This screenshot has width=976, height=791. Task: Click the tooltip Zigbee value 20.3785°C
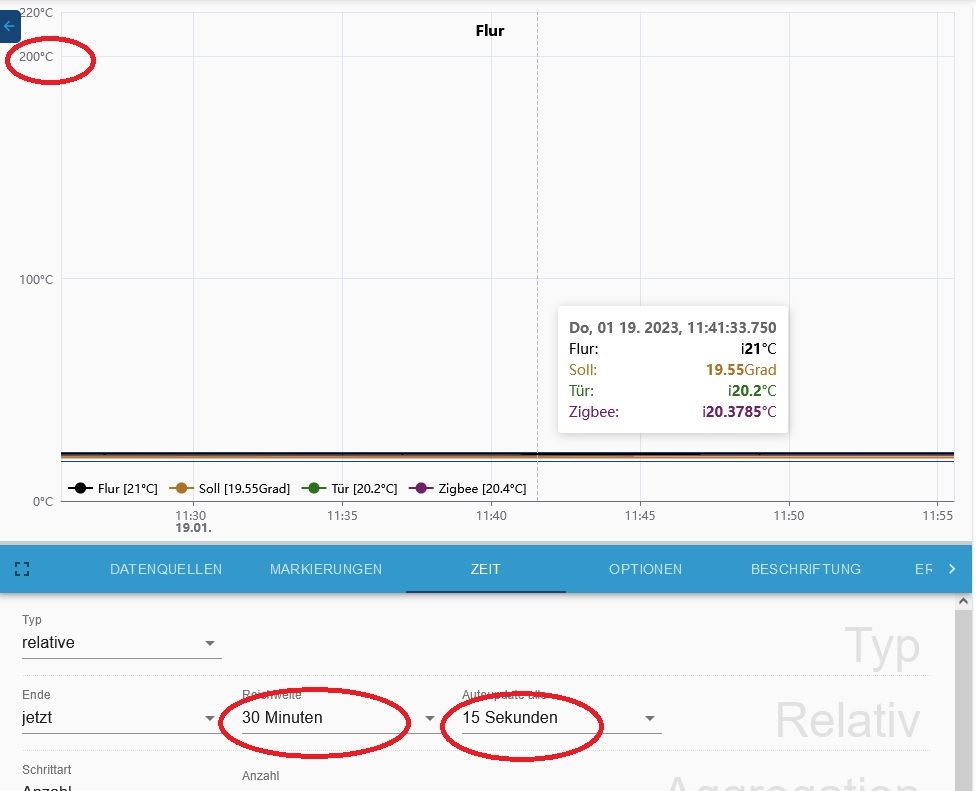739,411
